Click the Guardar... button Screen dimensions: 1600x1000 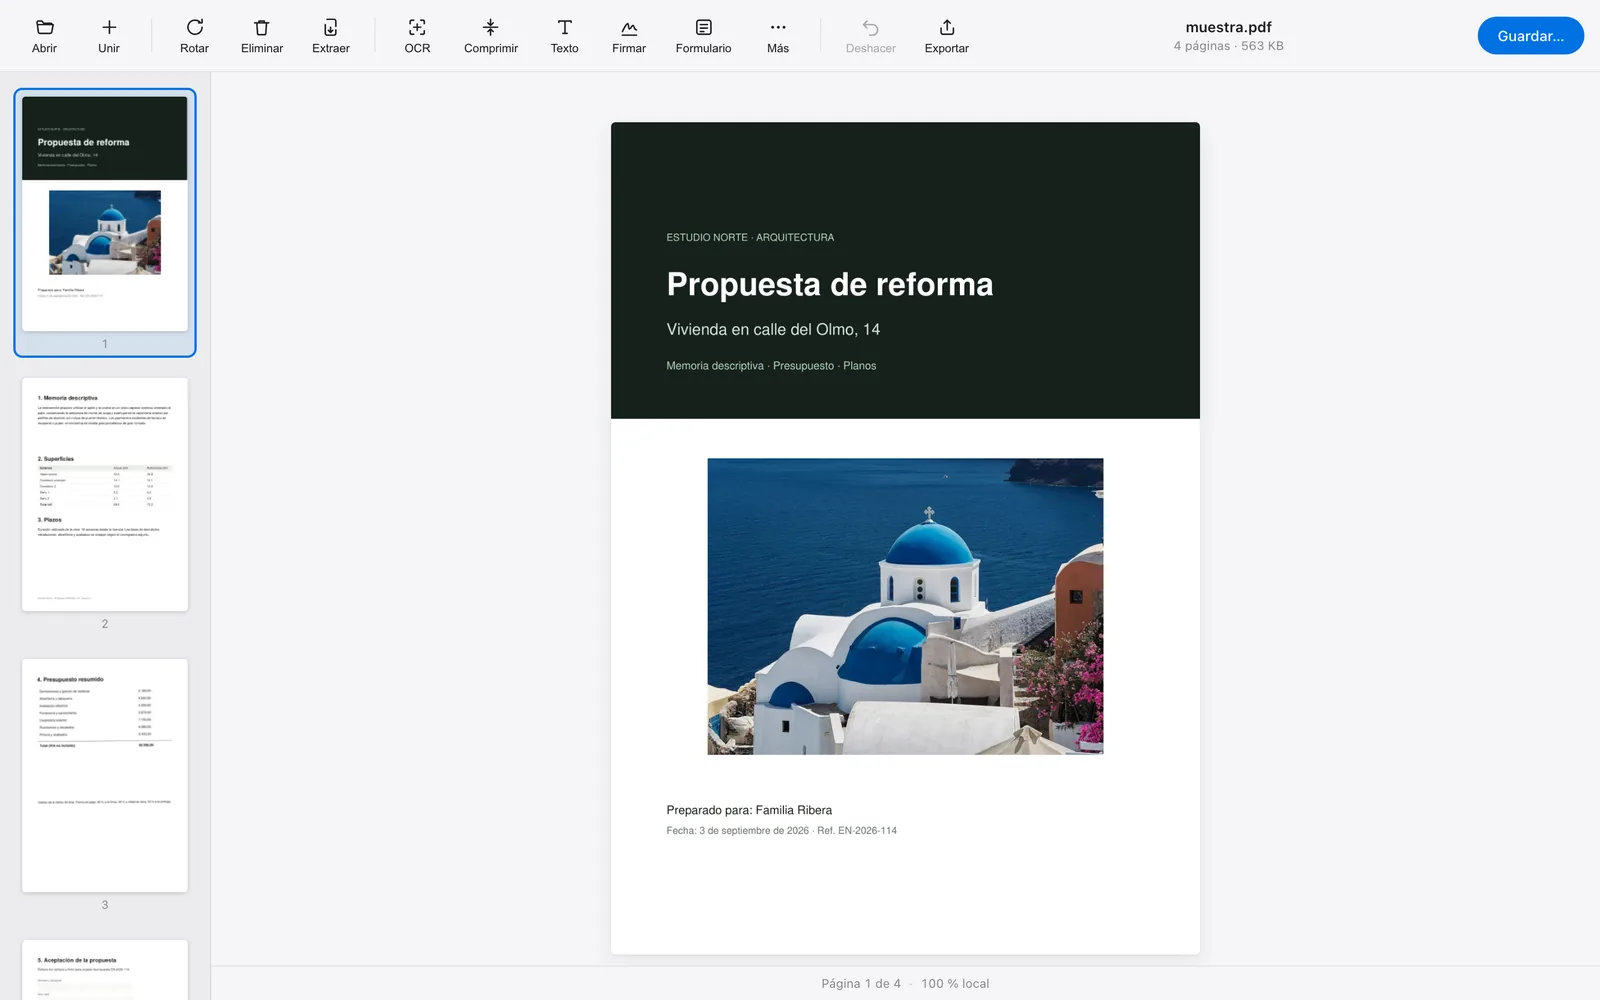point(1530,36)
